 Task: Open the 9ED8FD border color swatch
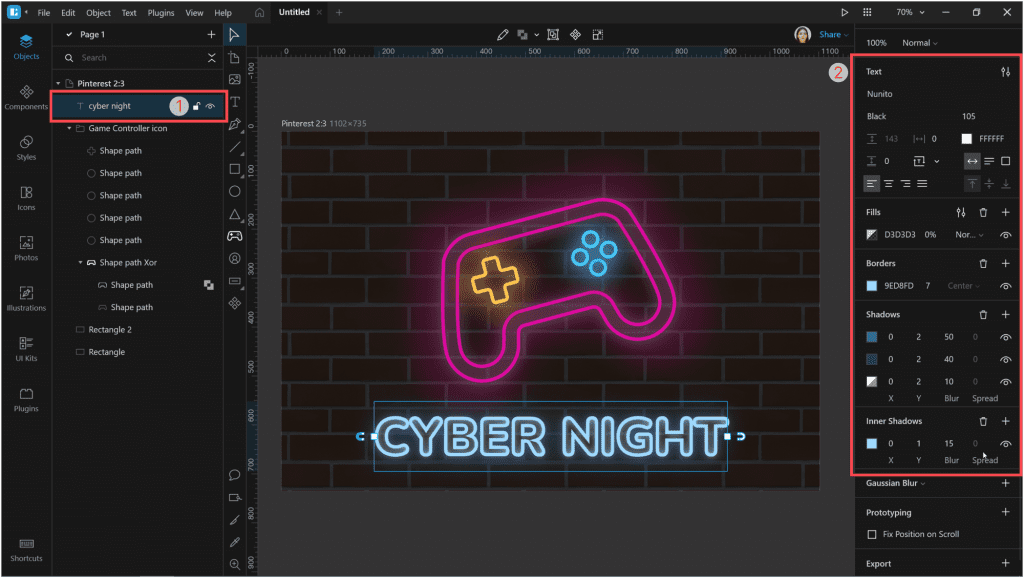coord(871,286)
